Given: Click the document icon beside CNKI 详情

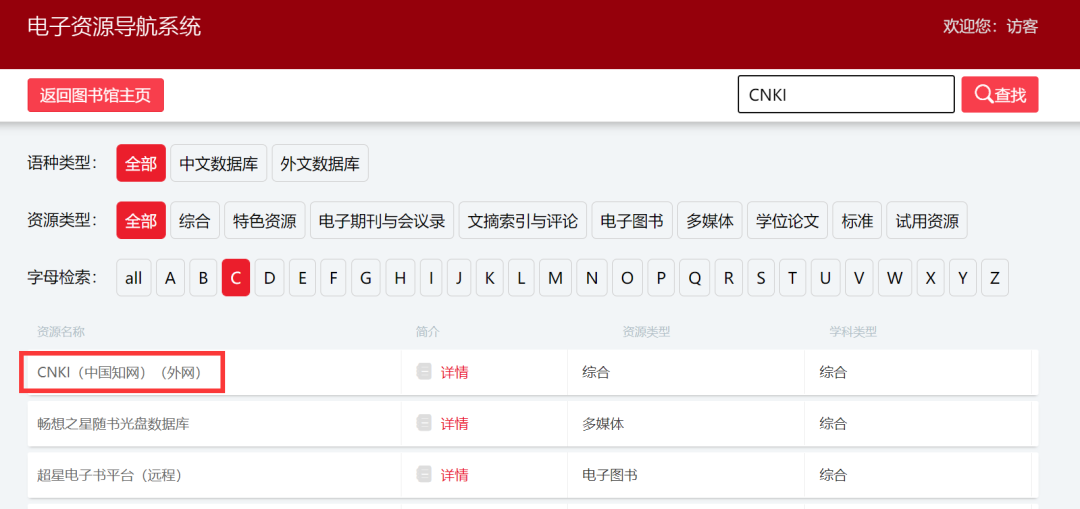Looking at the screenshot, I should pyautogui.click(x=424, y=372).
